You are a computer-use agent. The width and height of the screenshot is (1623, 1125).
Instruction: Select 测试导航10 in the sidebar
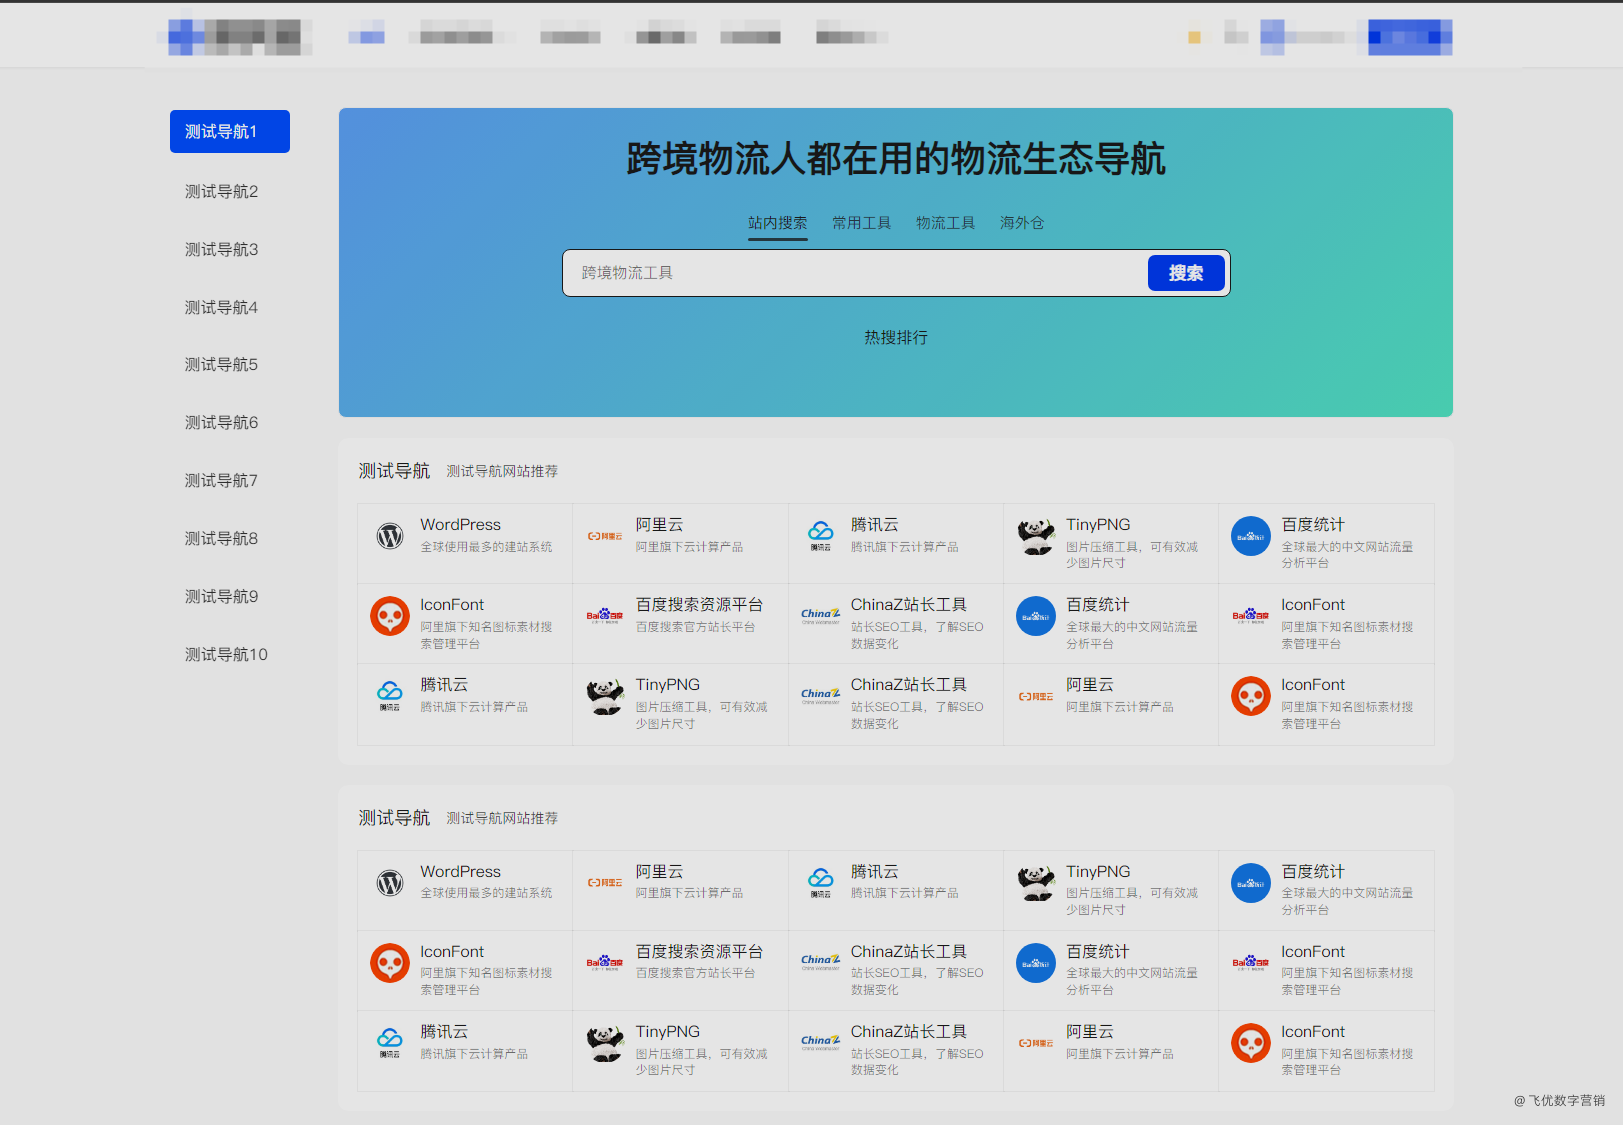227,654
